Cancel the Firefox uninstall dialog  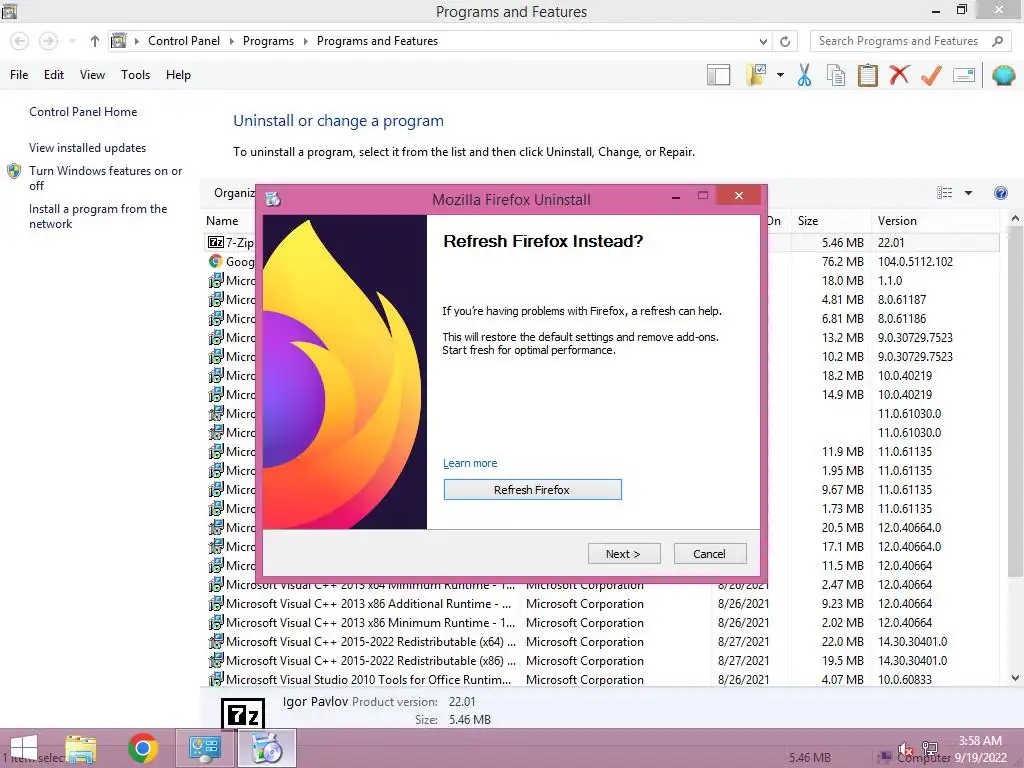(709, 554)
